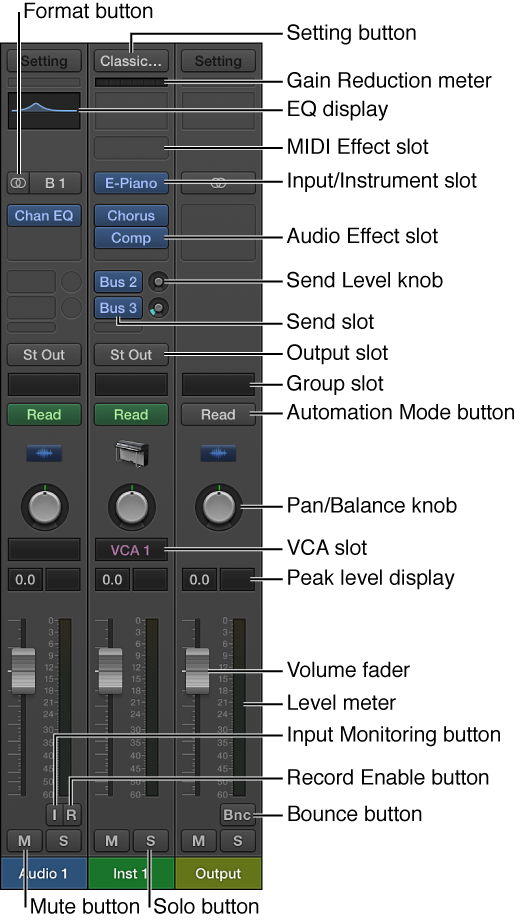Image resolution: width=526 pixels, height=924 pixels.
Task: Select the Output channel name label
Action: (x=219, y=873)
